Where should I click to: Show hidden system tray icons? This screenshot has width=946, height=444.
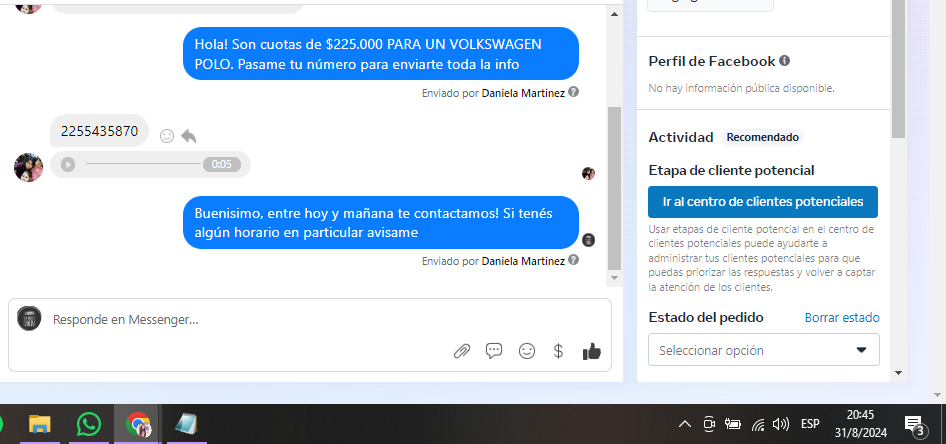point(685,424)
